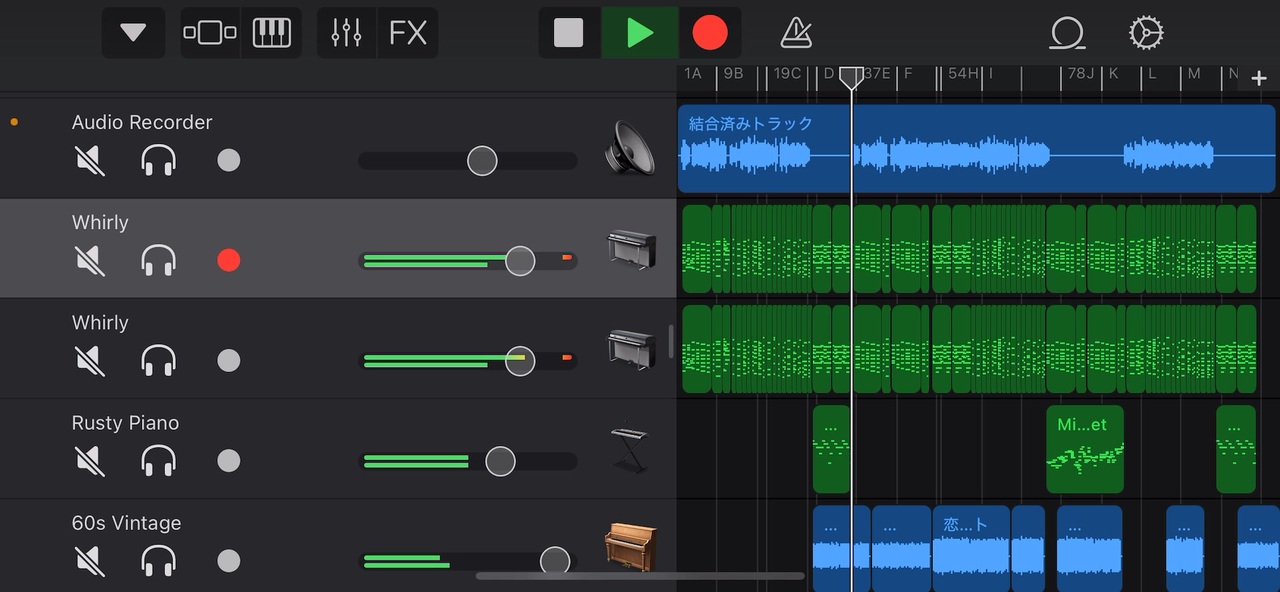Tap the 60s Vintage upright piano icon
Screen dimensions: 1280x592
(x=631, y=548)
